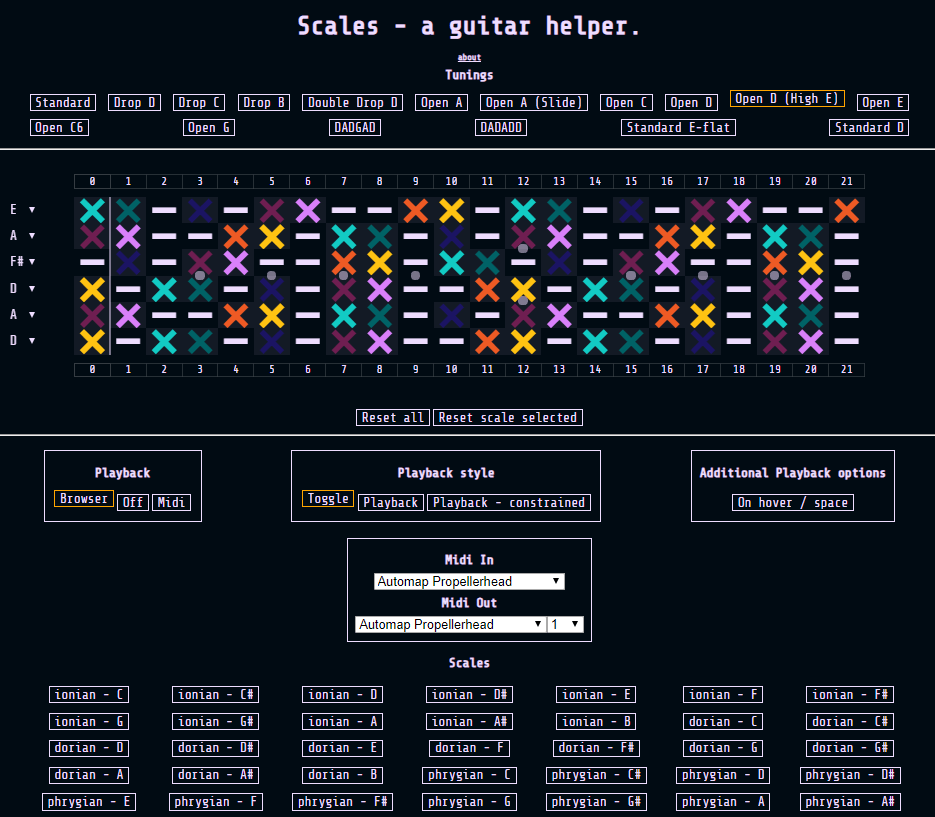Open the Midi In device dropdown
Image resolution: width=935 pixels, height=817 pixels.
coord(469,581)
